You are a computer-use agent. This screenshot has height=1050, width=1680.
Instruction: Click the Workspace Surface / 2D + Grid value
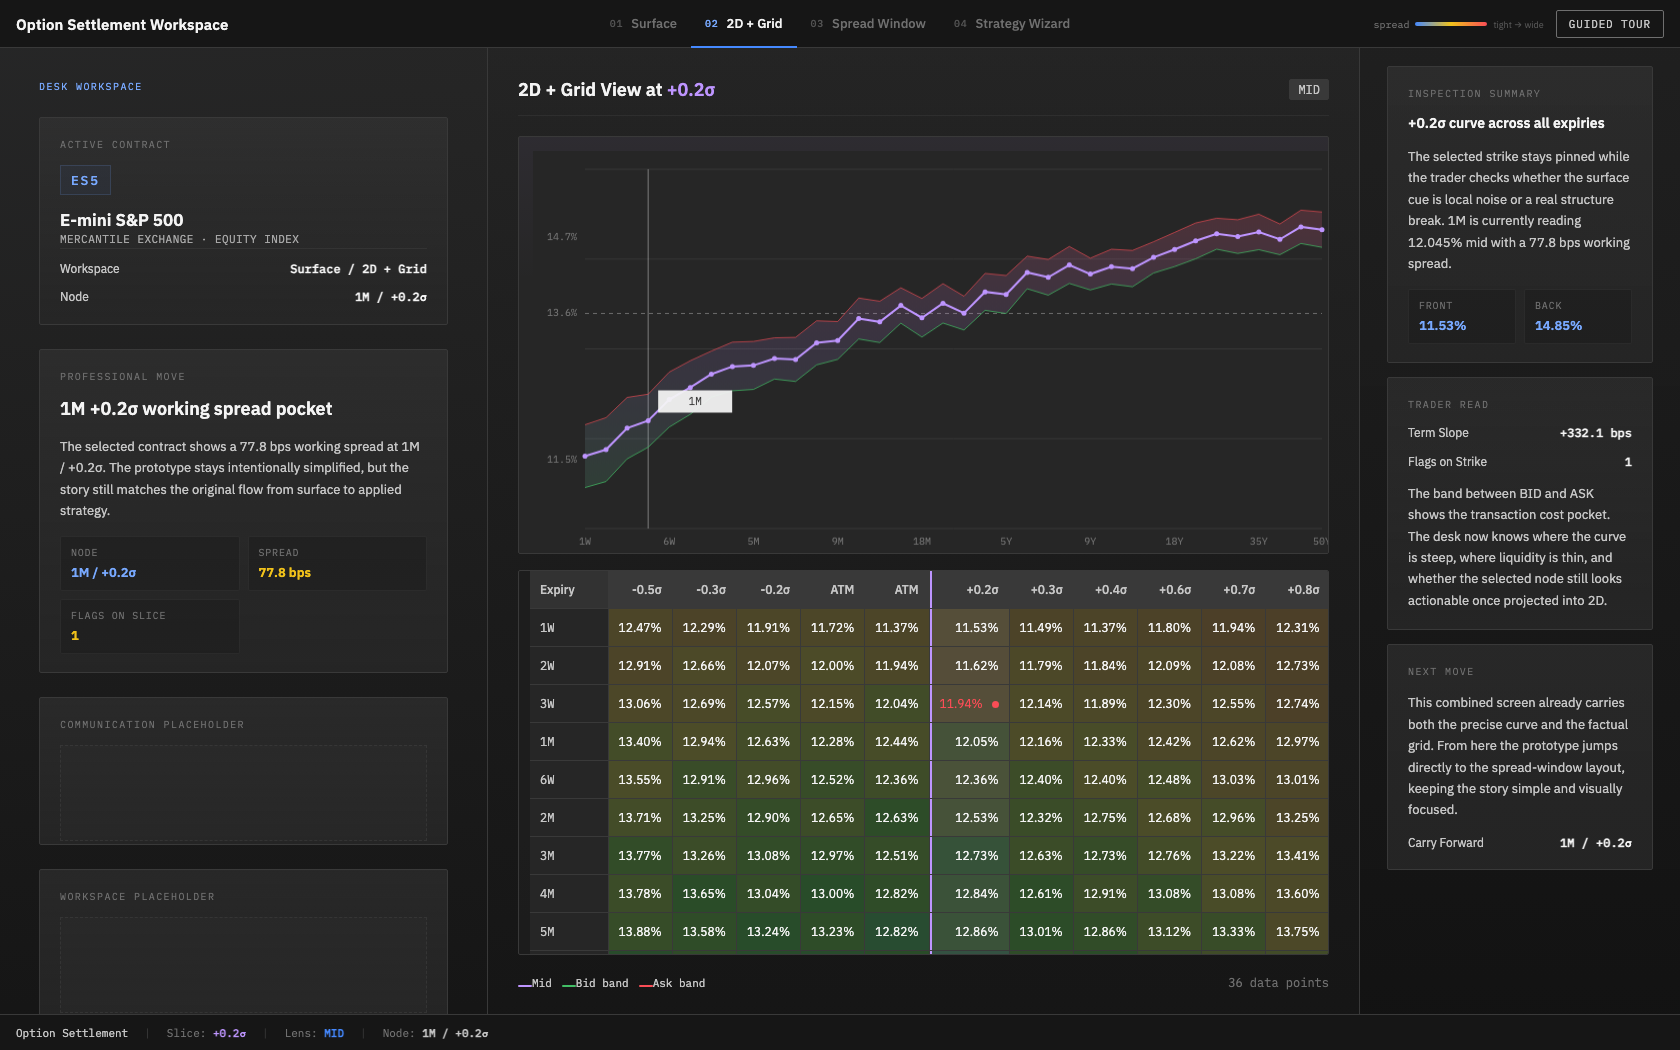358,270
